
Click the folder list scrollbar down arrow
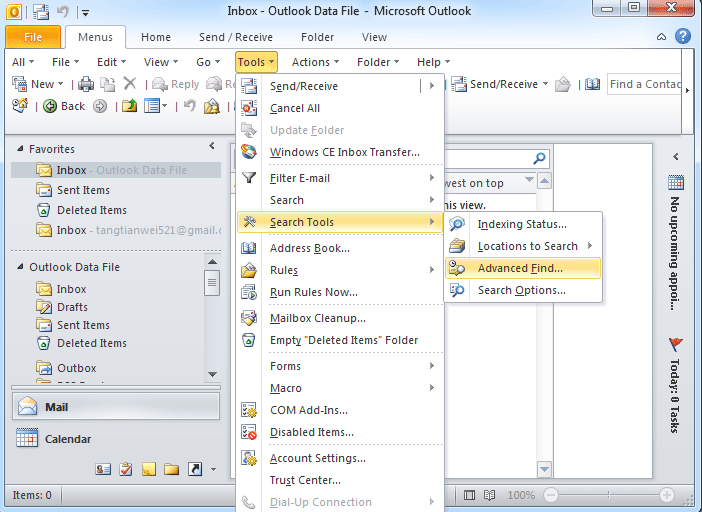[213, 374]
